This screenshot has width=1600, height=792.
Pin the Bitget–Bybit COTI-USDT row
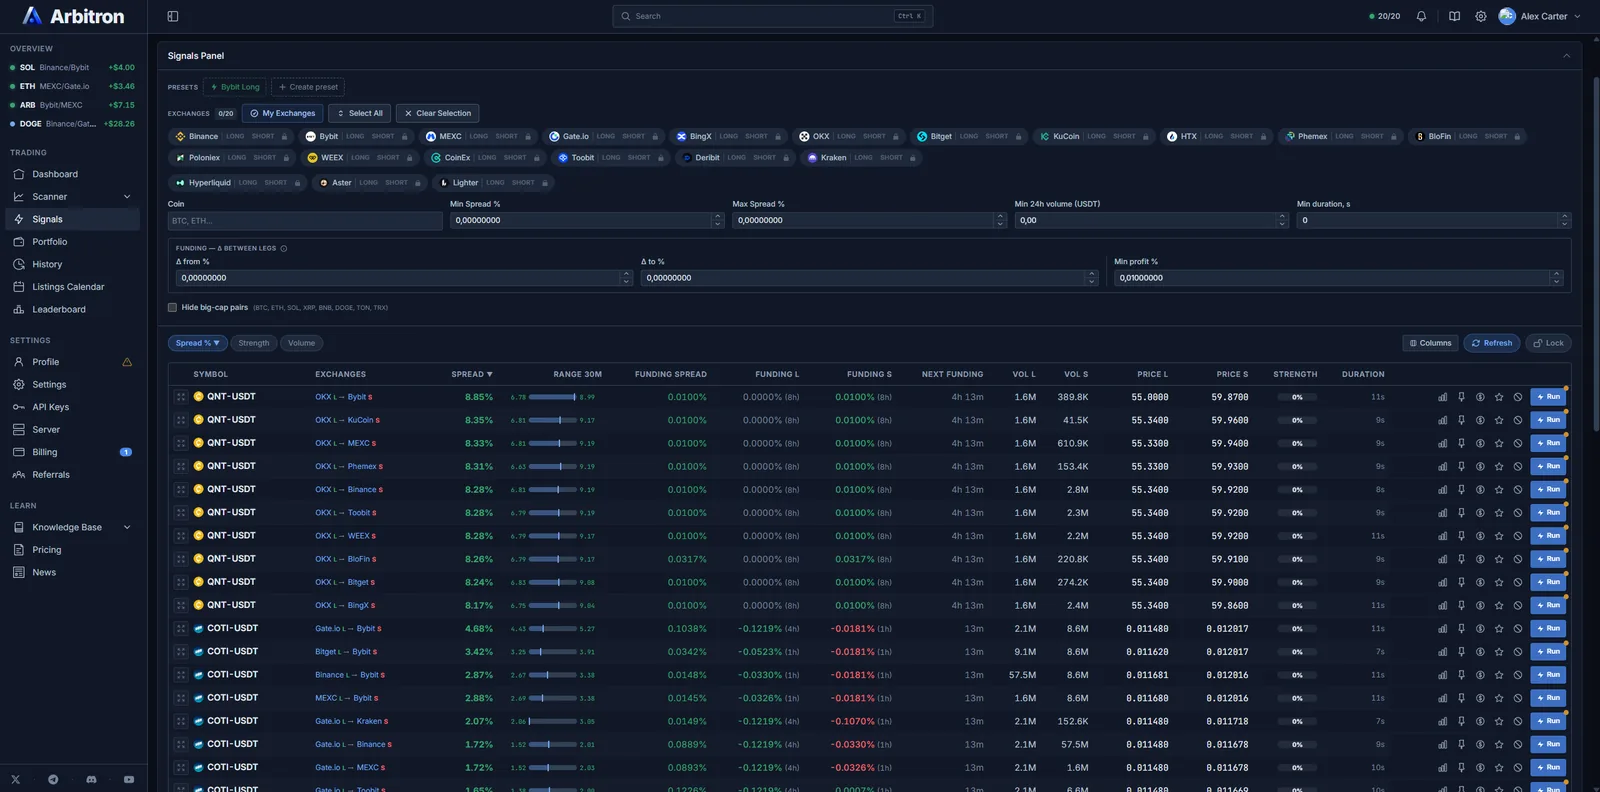point(1461,652)
